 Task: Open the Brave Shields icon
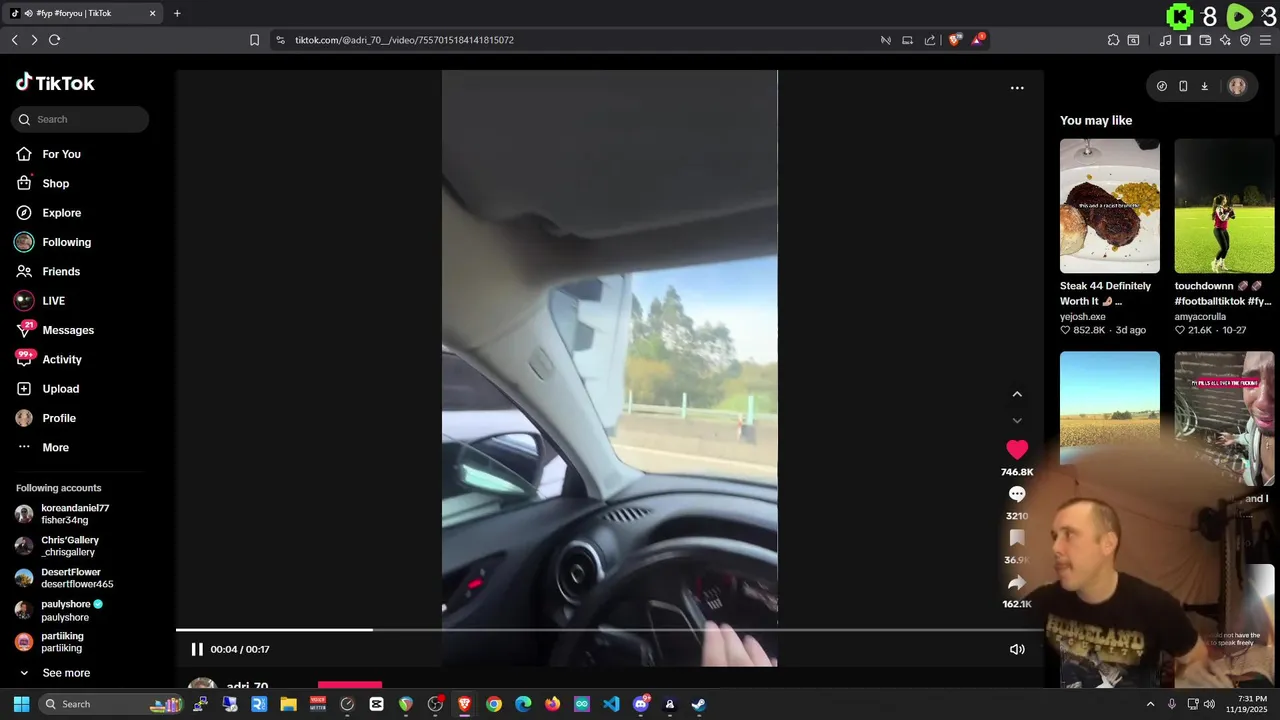tap(955, 40)
